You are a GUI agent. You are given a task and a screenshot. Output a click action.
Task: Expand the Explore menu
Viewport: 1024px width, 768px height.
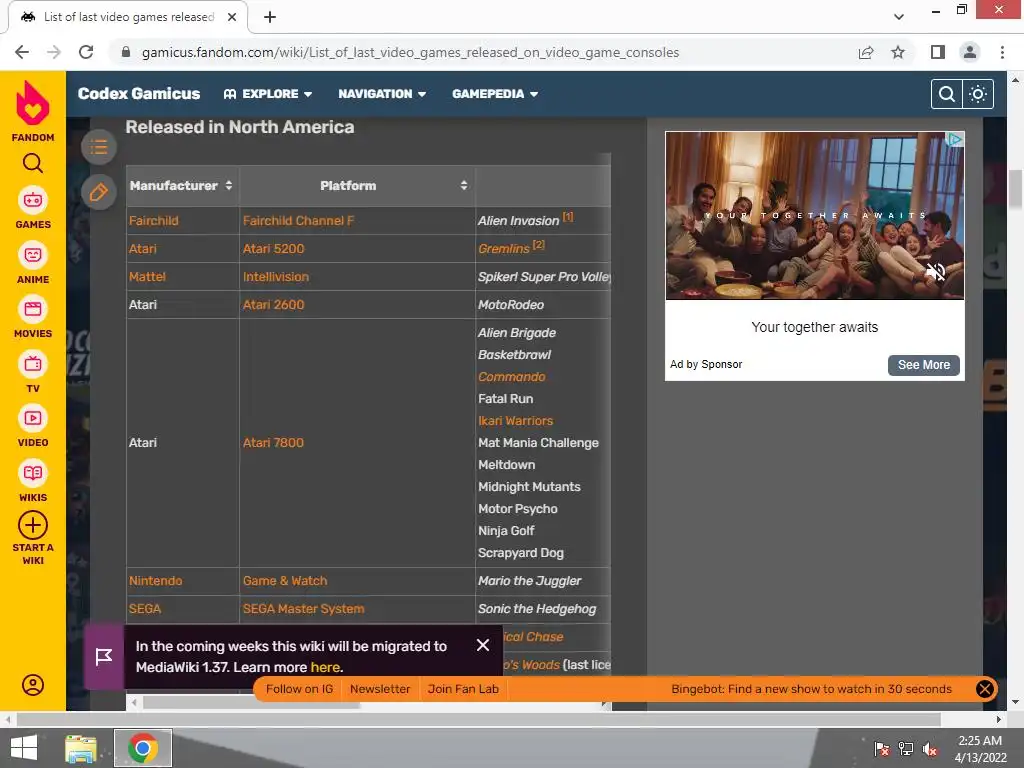[x=268, y=94]
